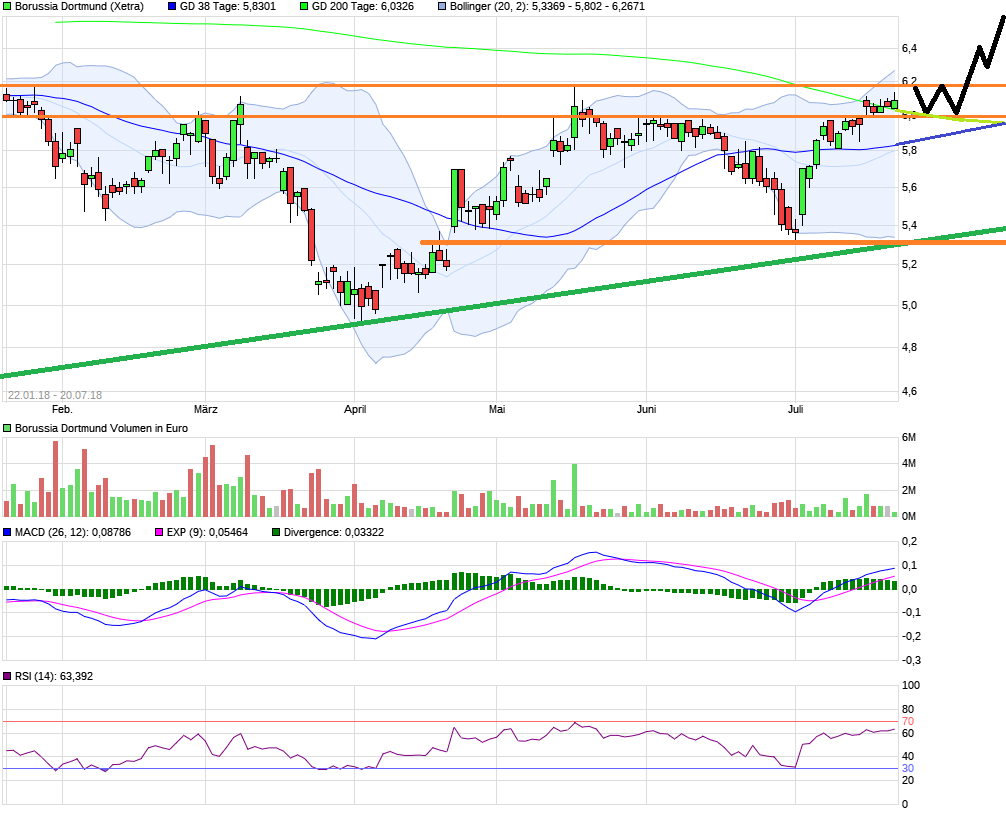The image size is (1006, 814).
Task: Click the 'GD 200 Tage: 6,0326' label
Action: pyautogui.click(x=362, y=6)
